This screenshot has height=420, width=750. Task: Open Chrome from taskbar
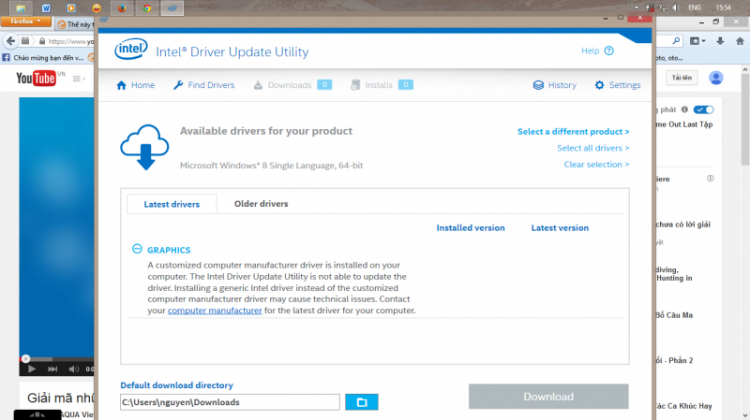[x=147, y=8]
